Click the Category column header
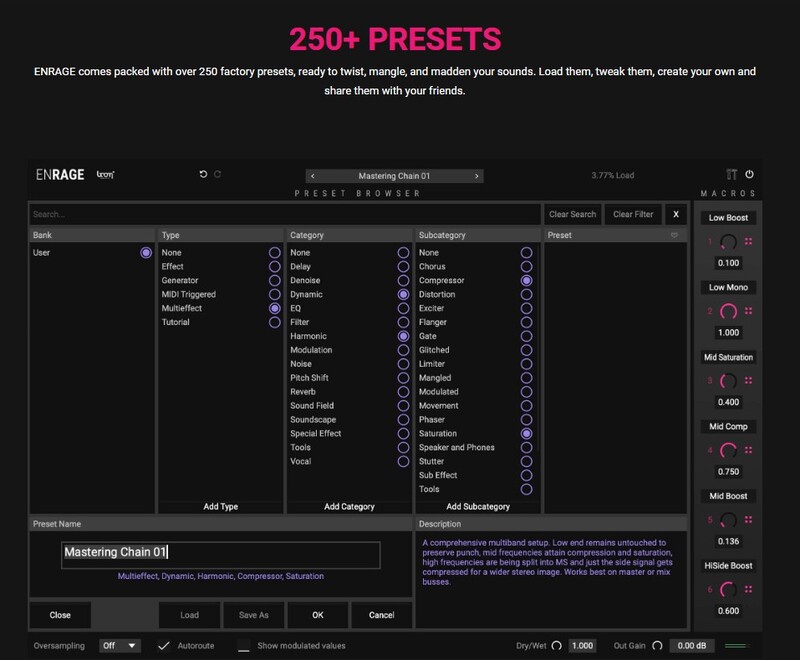This screenshot has height=660, width=800. tap(349, 235)
